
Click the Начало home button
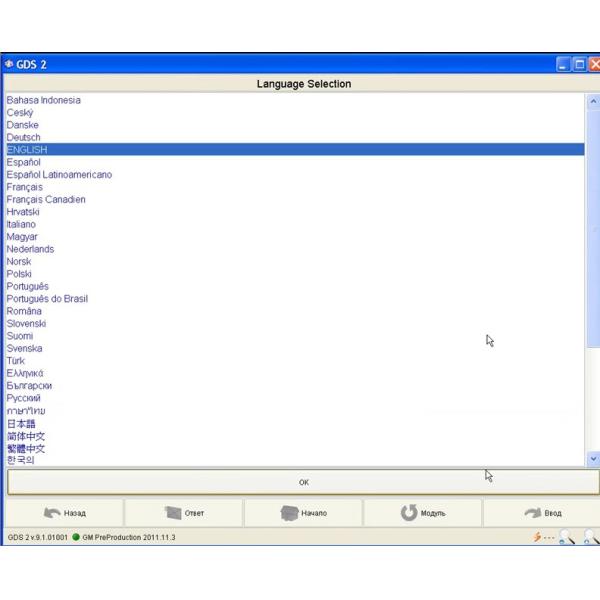point(302,513)
